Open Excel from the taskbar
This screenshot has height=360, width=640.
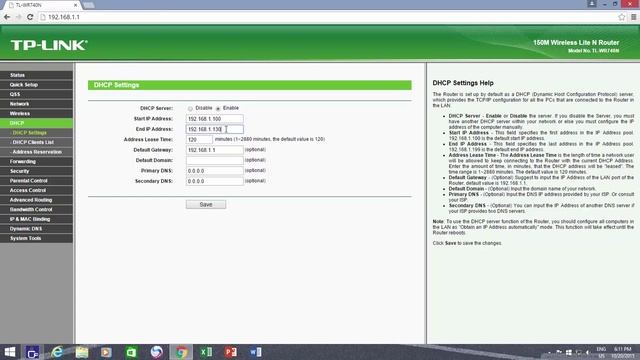click(x=206, y=352)
